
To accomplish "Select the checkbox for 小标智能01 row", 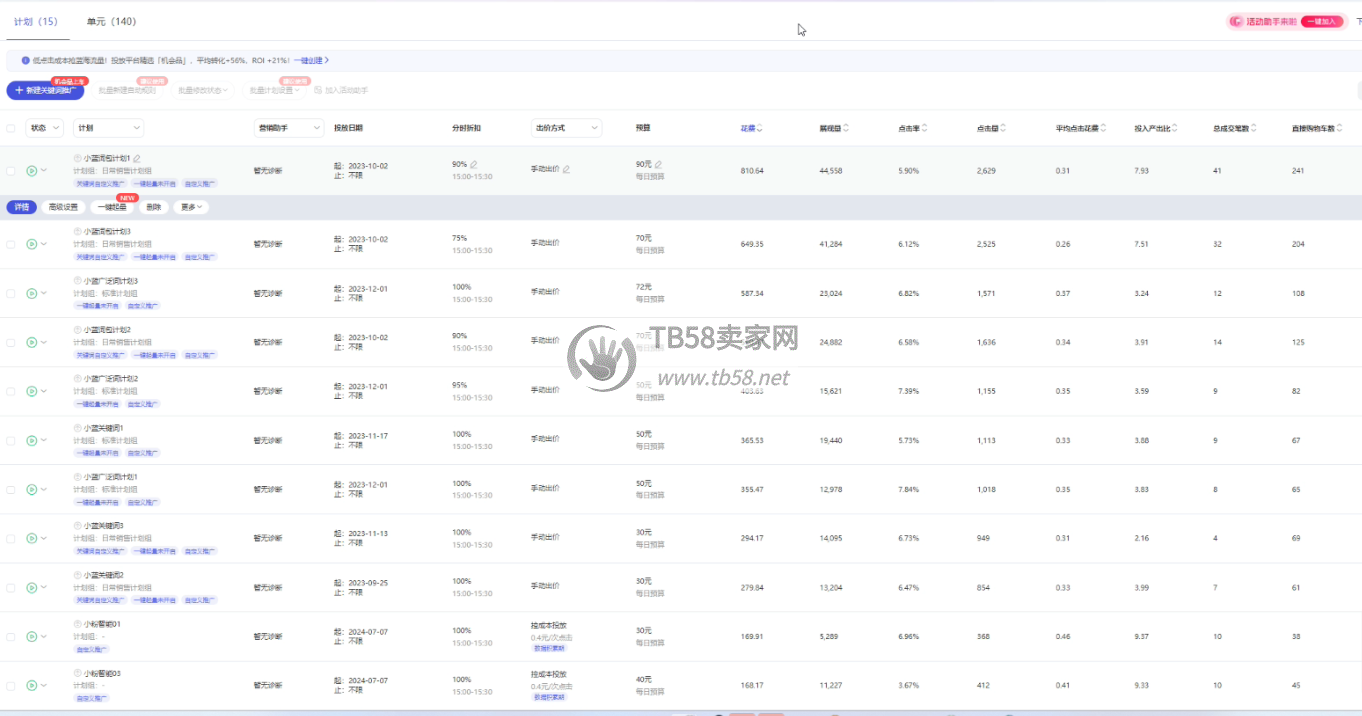I will [11, 636].
